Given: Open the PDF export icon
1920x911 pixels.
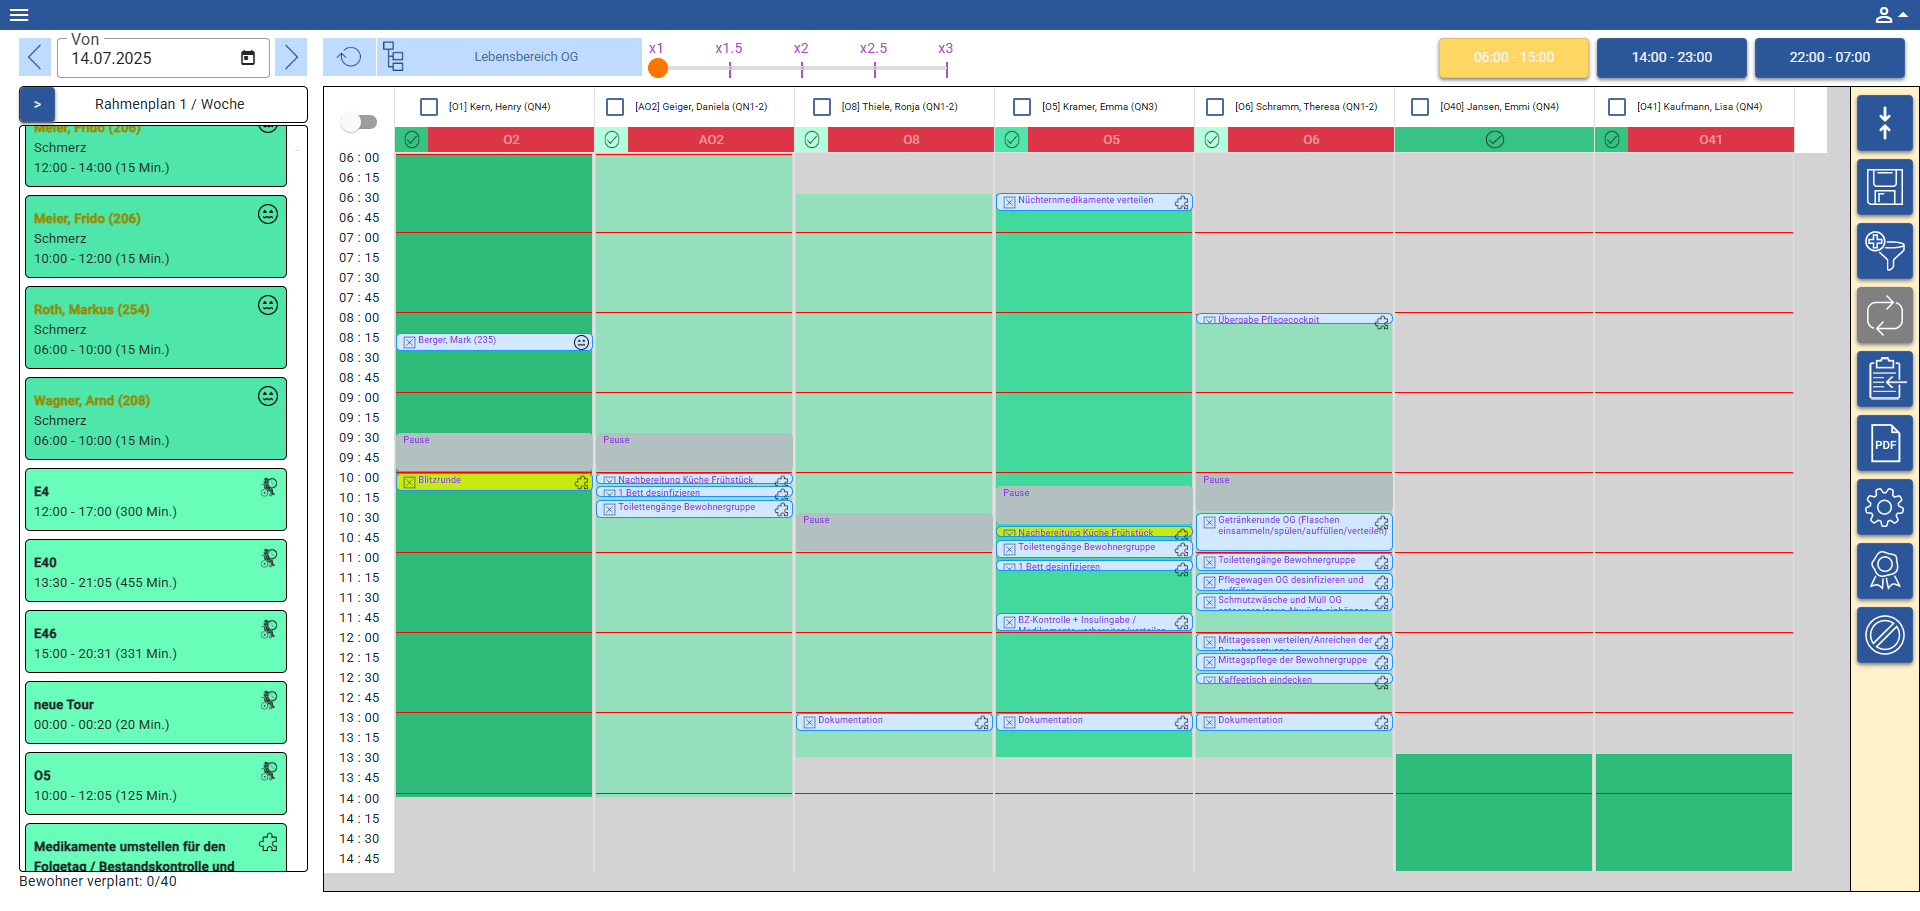Looking at the screenshot, I should pyautogui.click(x=1884, y=443).
